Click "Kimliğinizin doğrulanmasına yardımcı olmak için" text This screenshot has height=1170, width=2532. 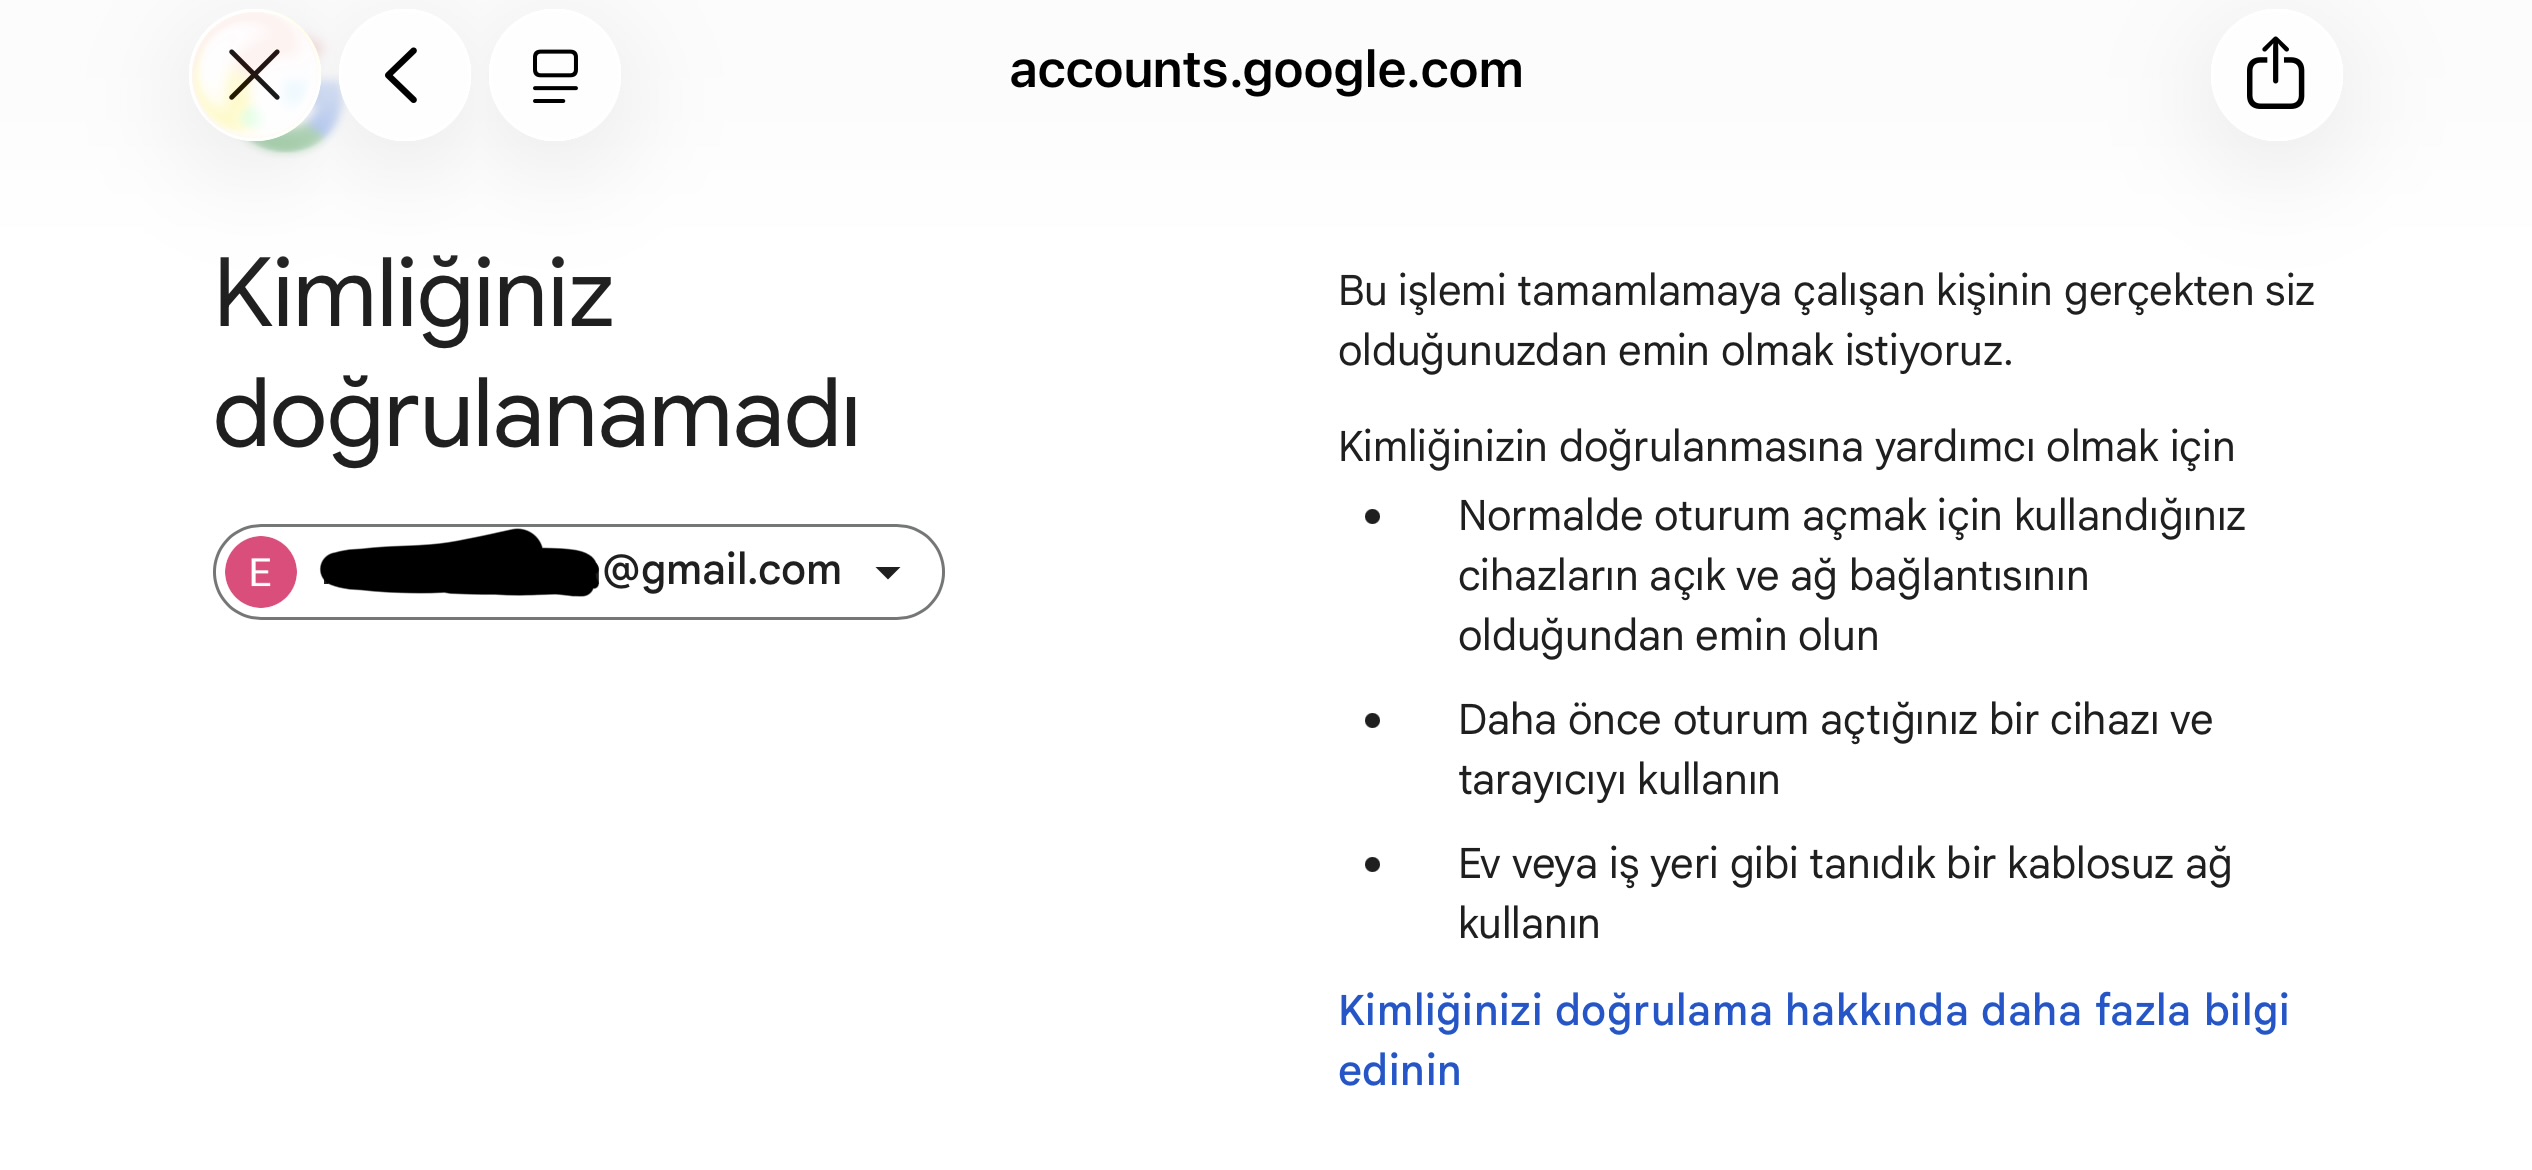[x=1786, y=447]
